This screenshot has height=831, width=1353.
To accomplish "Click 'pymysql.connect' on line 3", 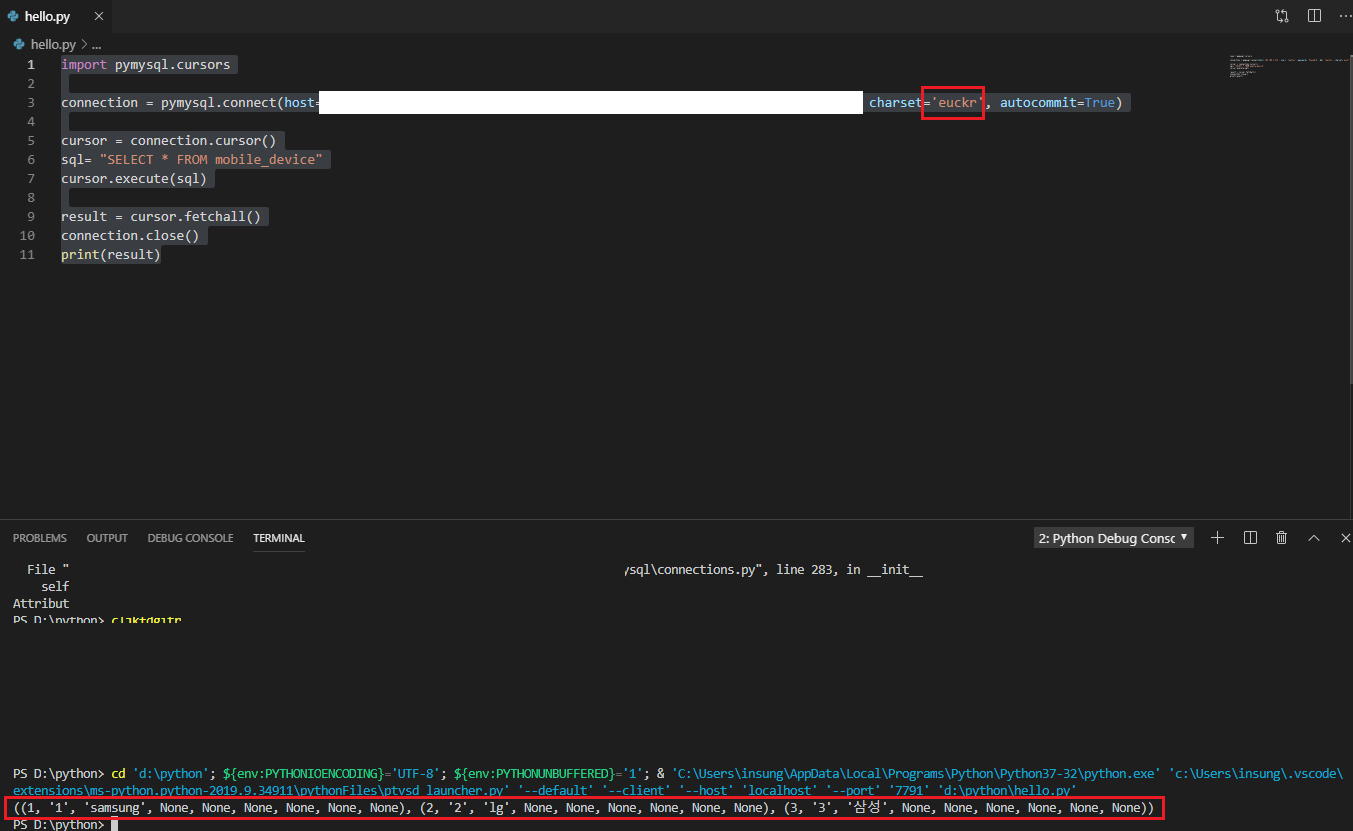I will click(x=219, y=103).
